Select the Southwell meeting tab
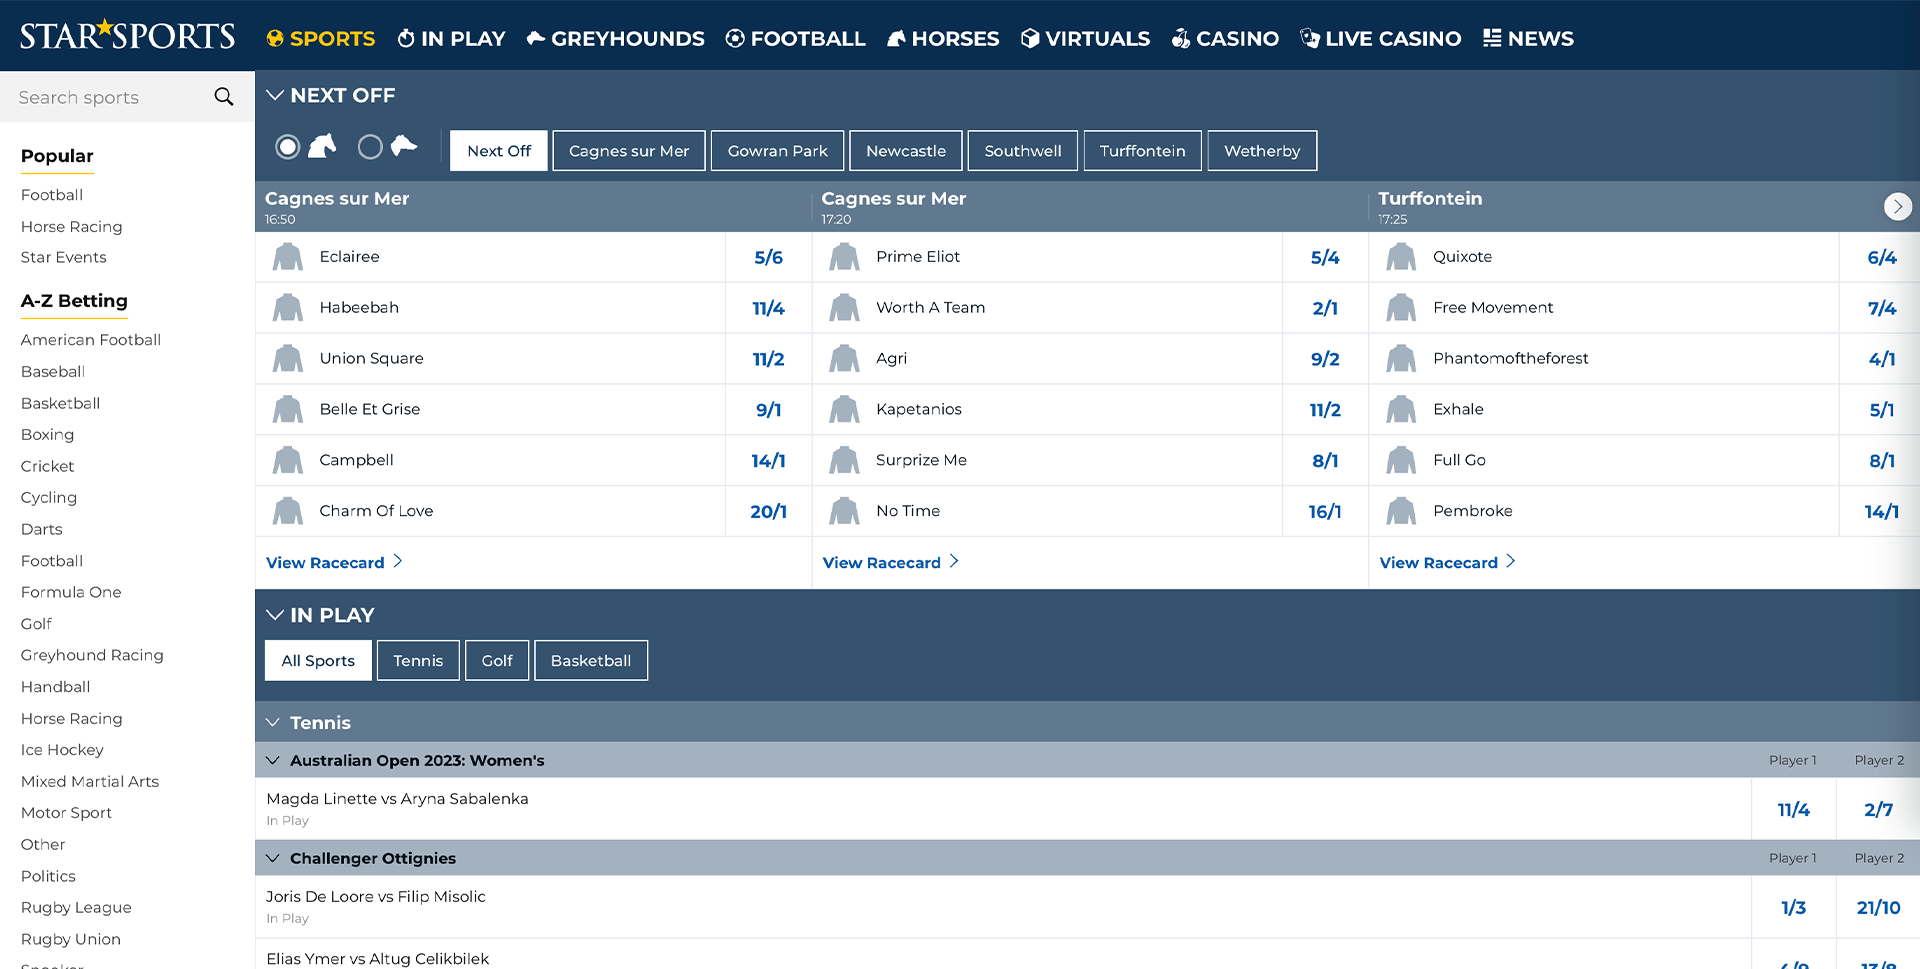Screen dimensions: 1920x969 click(1023, 151)
